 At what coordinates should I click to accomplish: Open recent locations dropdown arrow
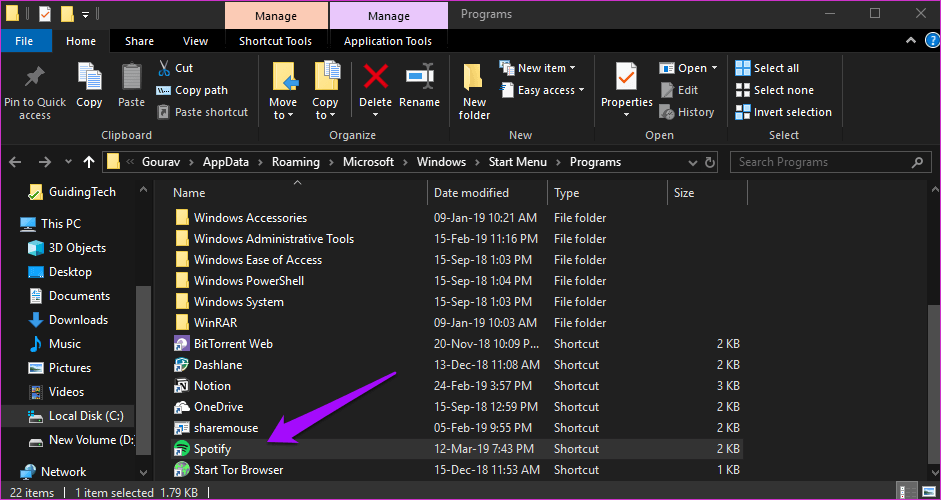click(x=68, y=162)
